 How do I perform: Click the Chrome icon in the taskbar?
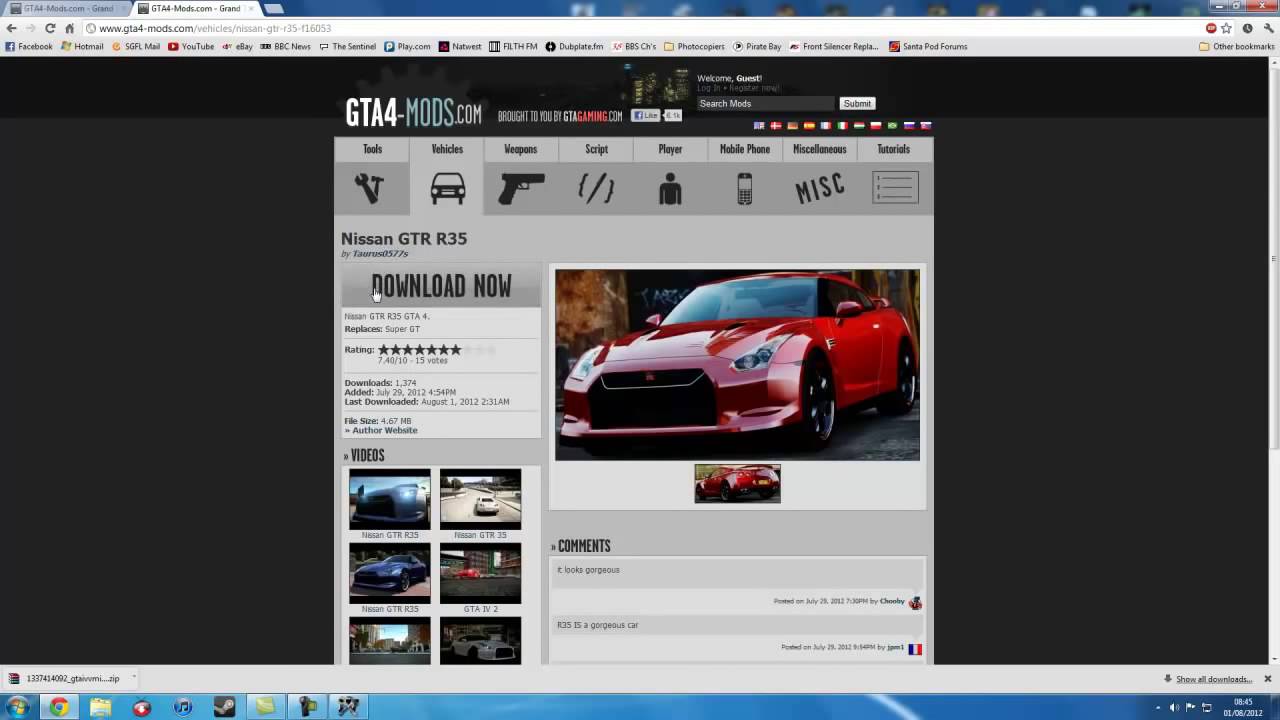coord(59,707)
